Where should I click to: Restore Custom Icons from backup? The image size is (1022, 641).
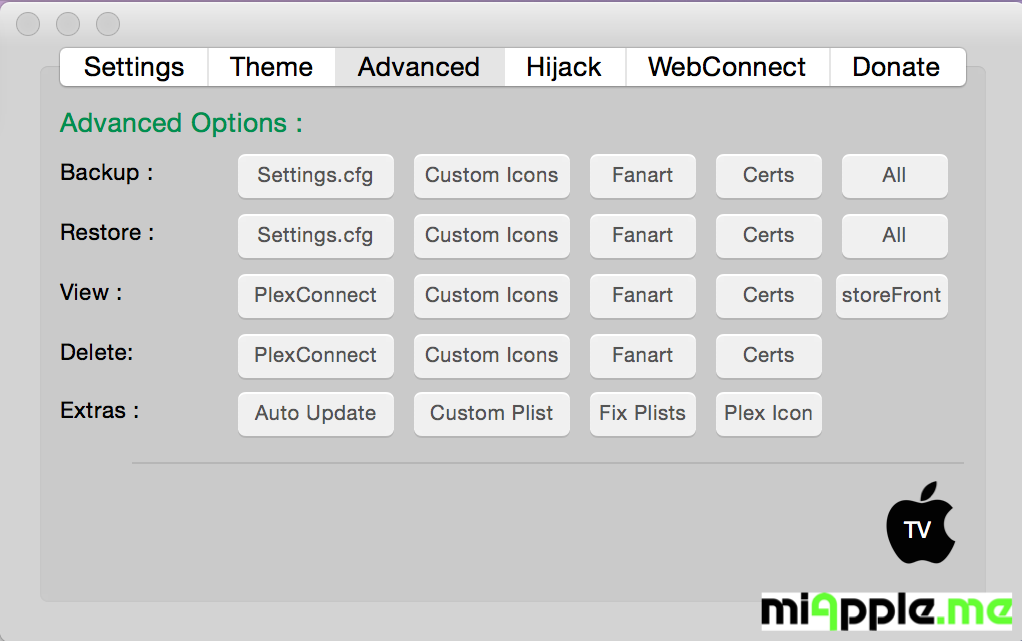click(x=491, y=235)
